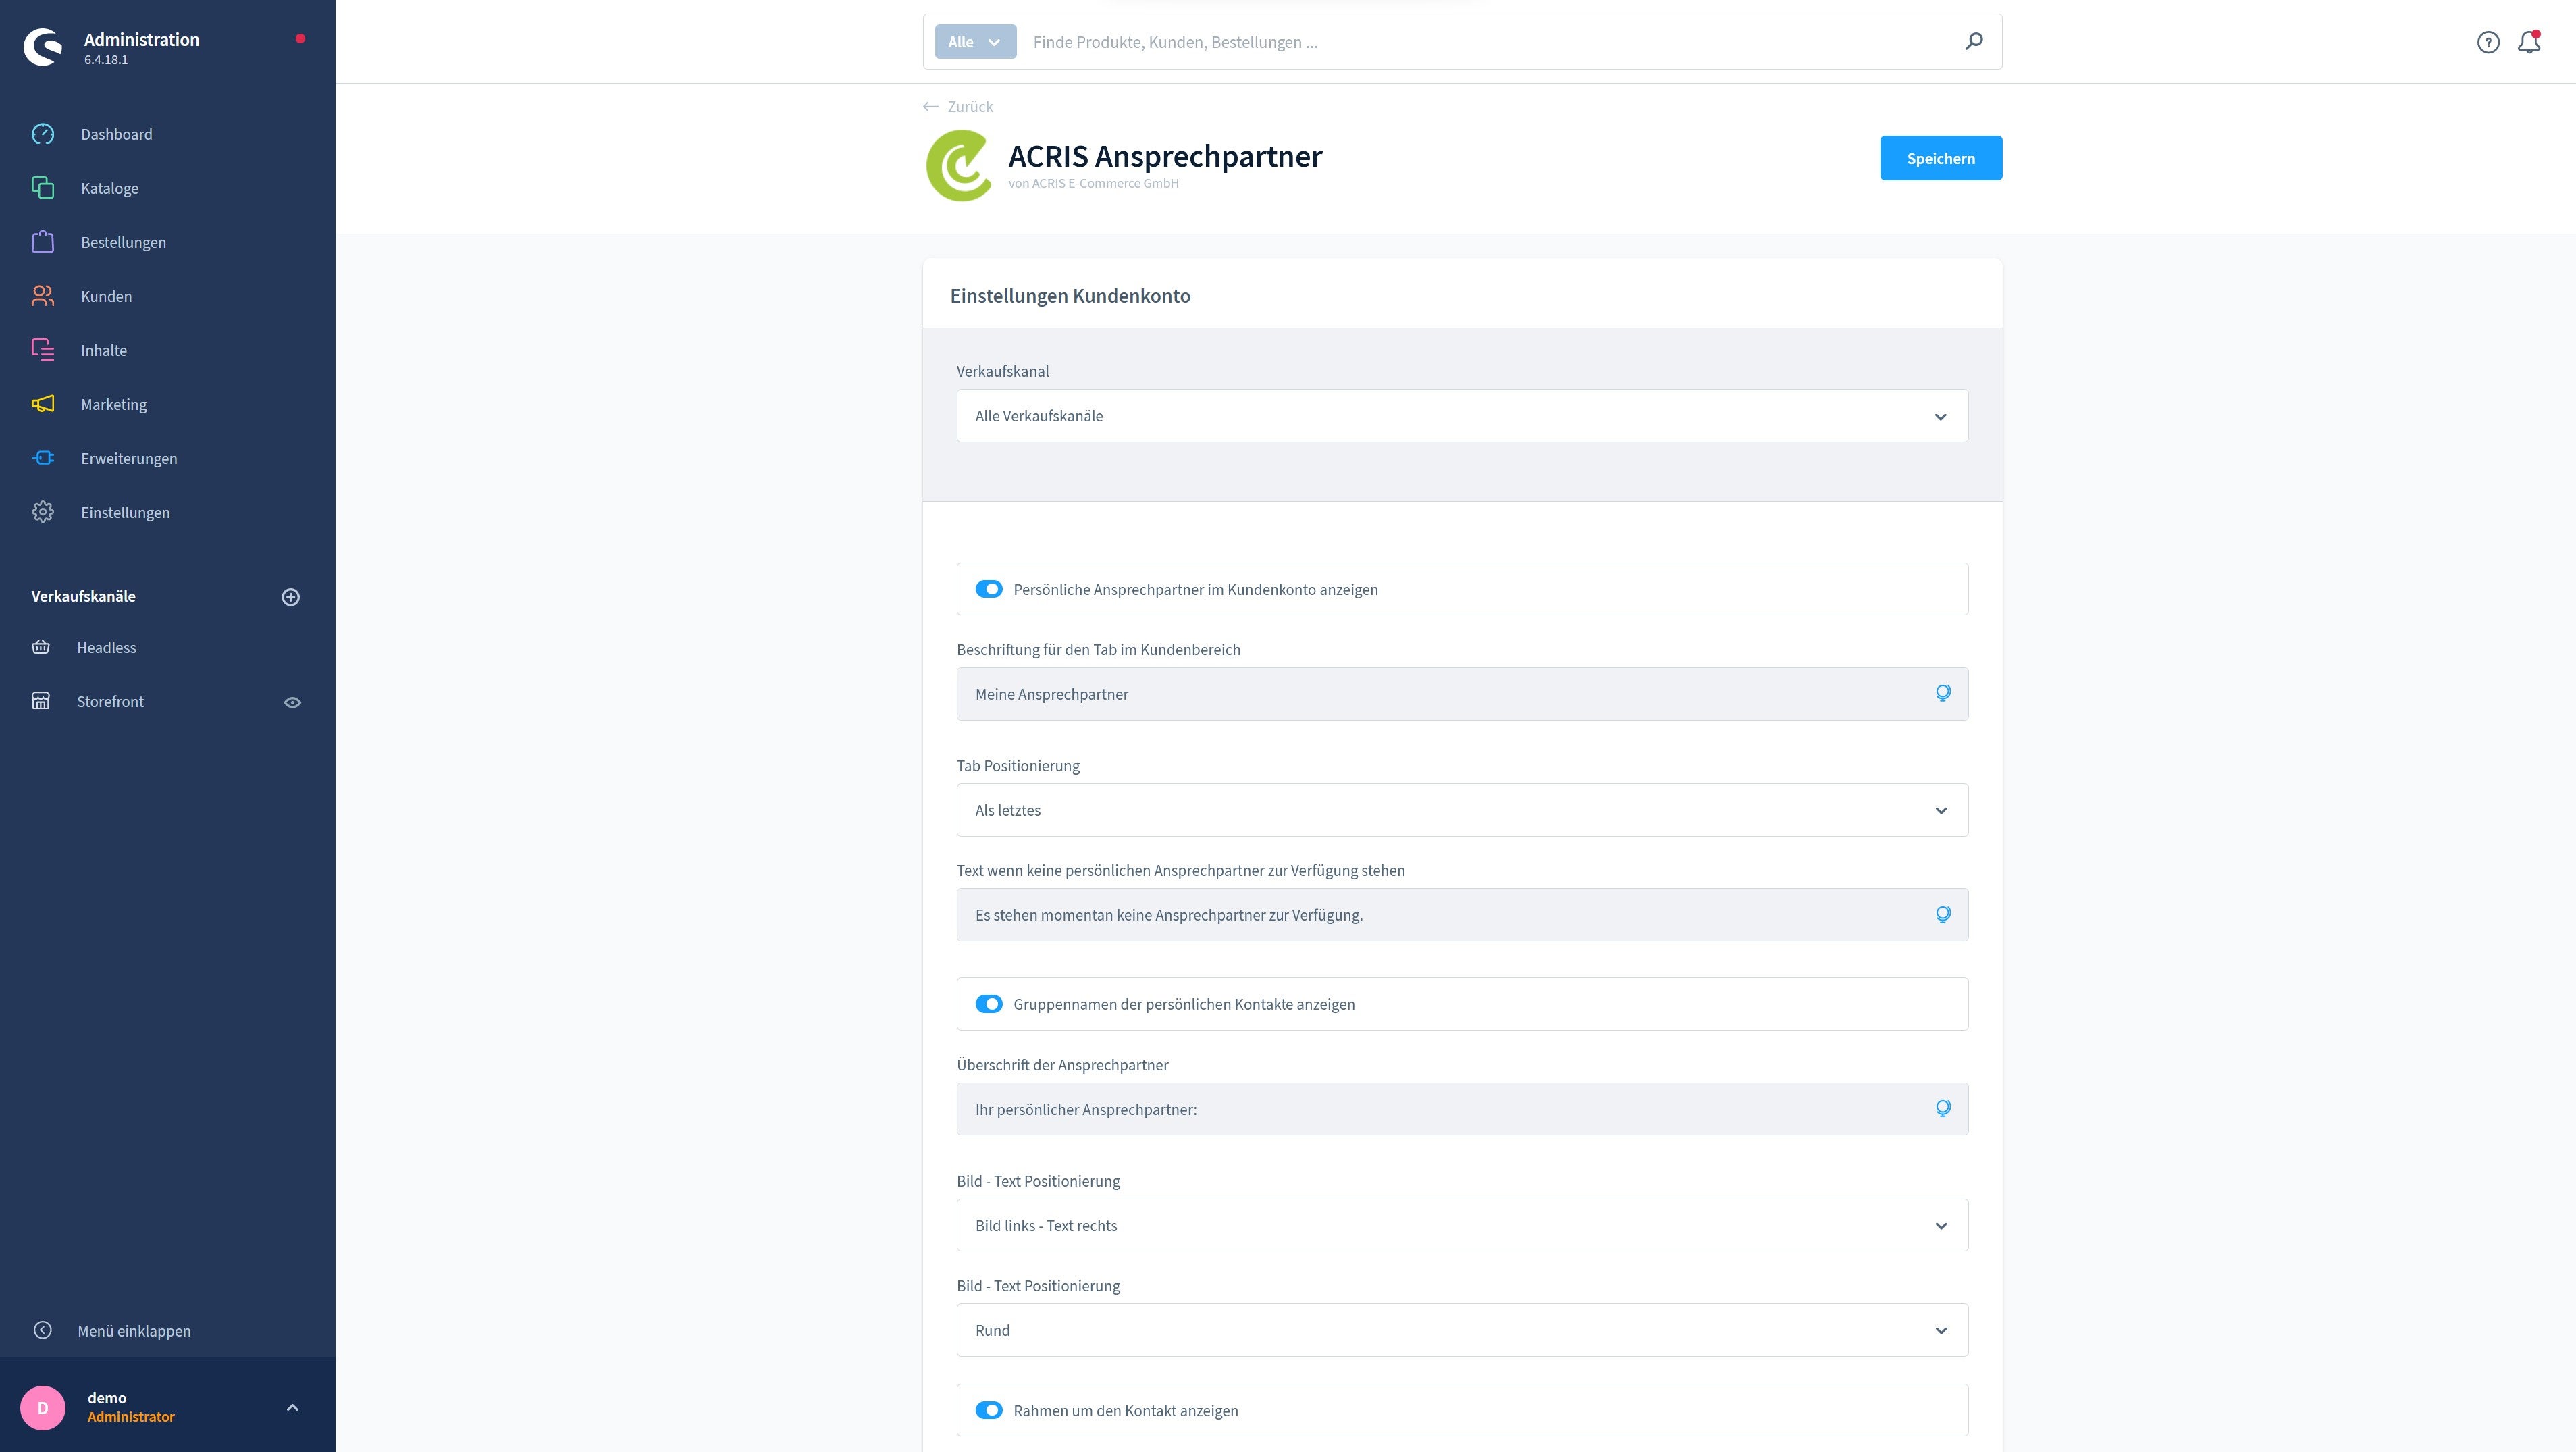This screenshot has height=1452, width=2576.
Task: Click the Administrator role label
Action: click(131, 1417)
